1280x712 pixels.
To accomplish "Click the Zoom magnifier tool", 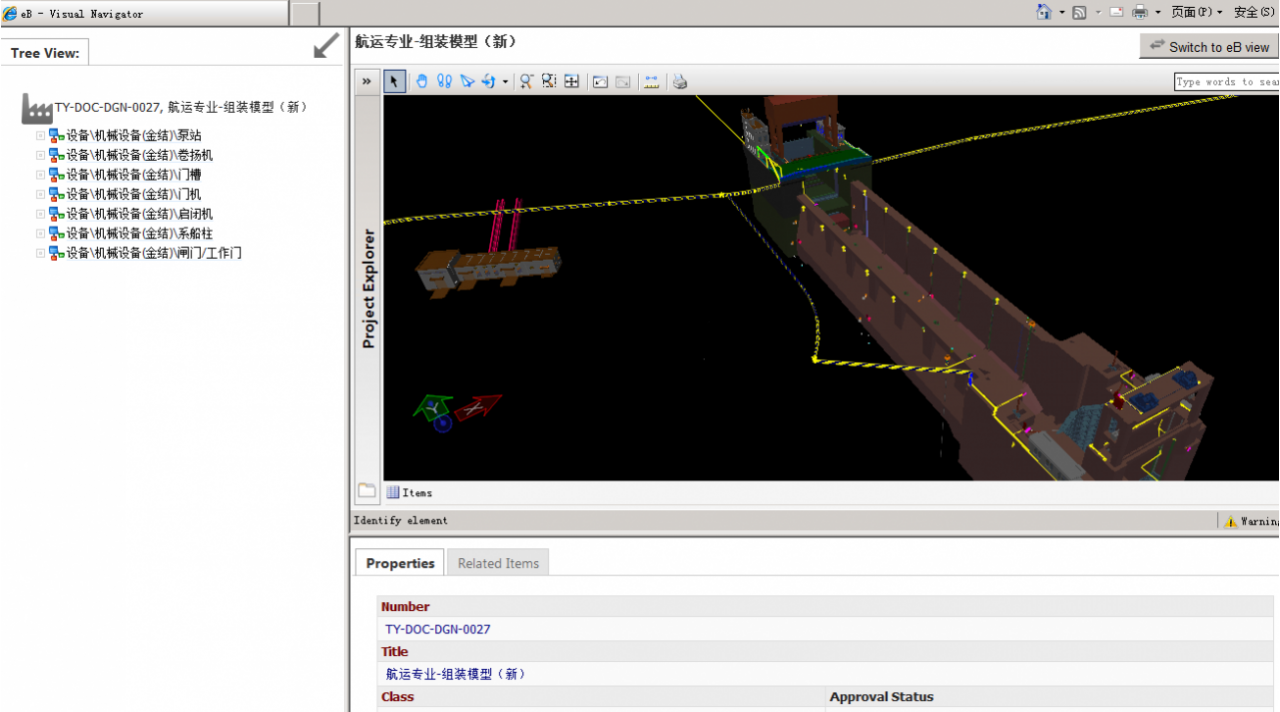I will tap(526, 81).
